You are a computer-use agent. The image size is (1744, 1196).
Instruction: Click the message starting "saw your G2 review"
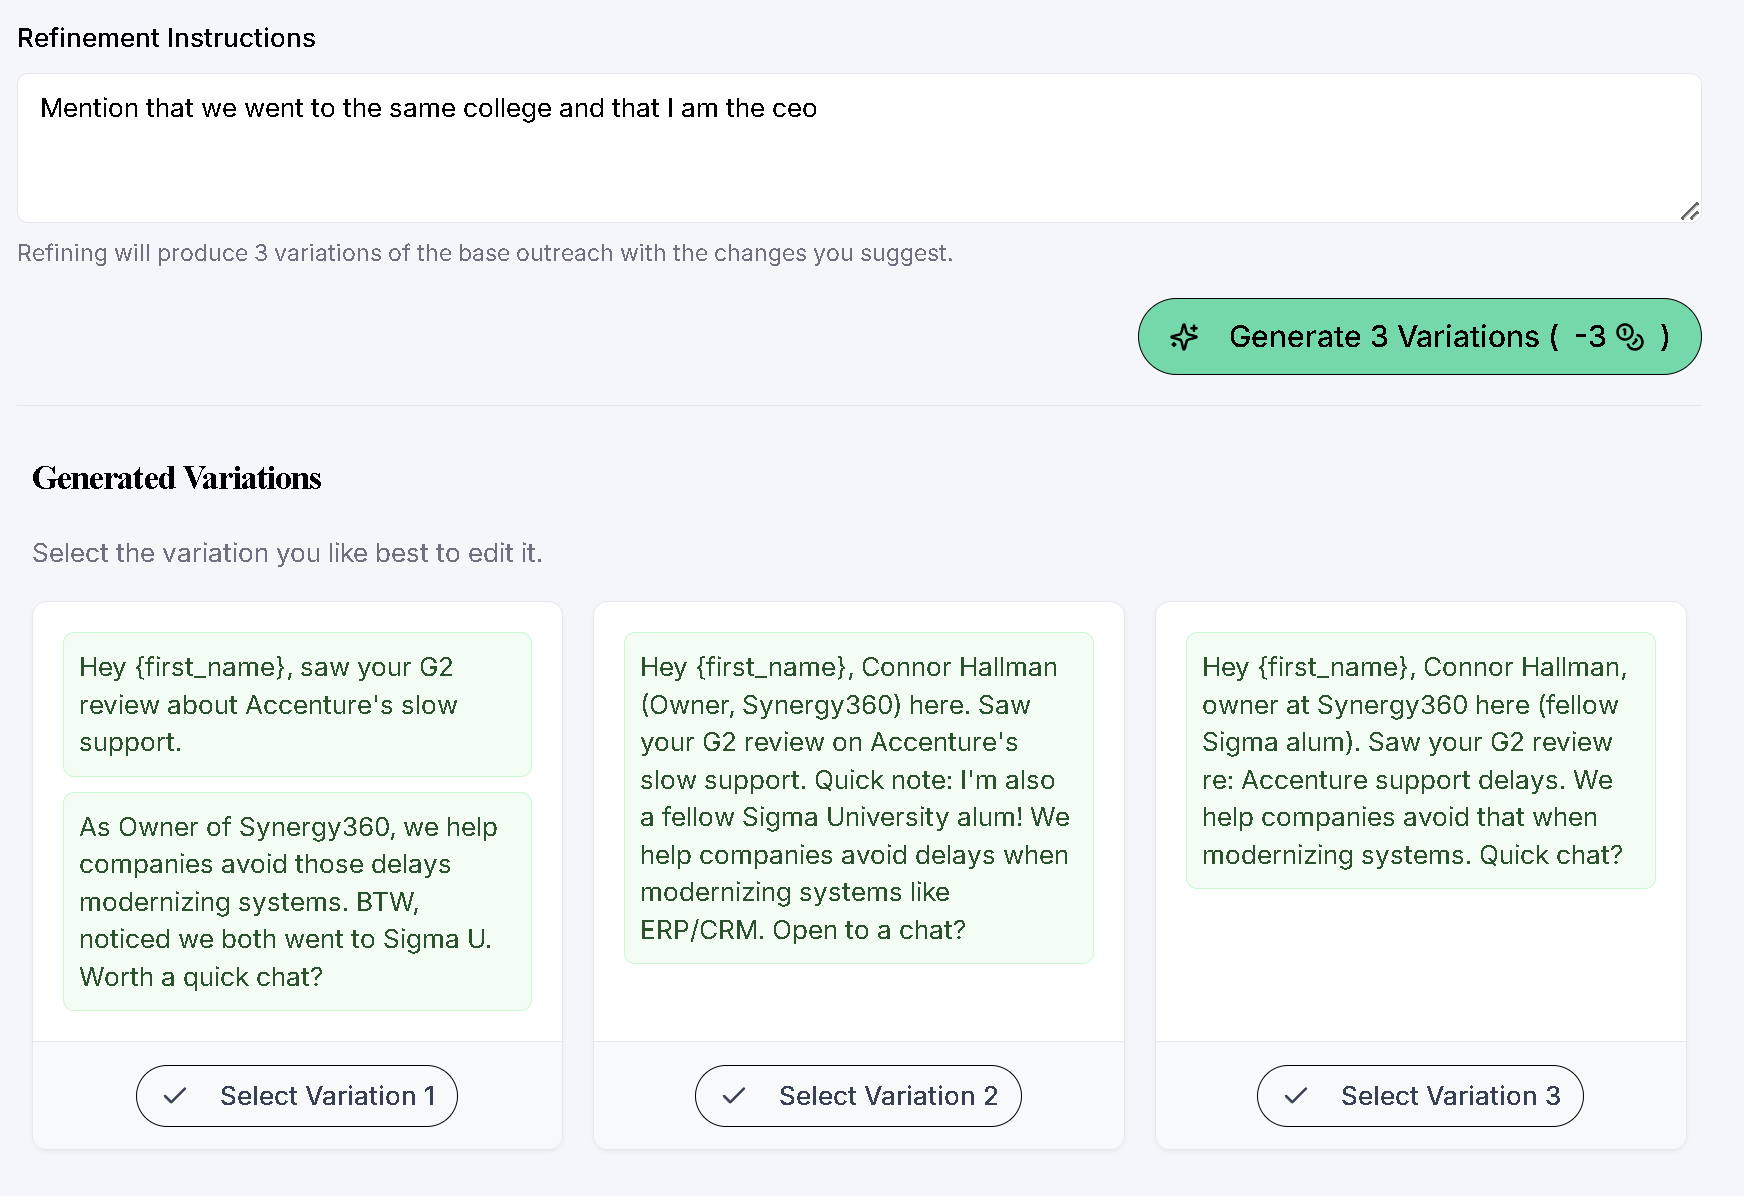tap(297, 704)
